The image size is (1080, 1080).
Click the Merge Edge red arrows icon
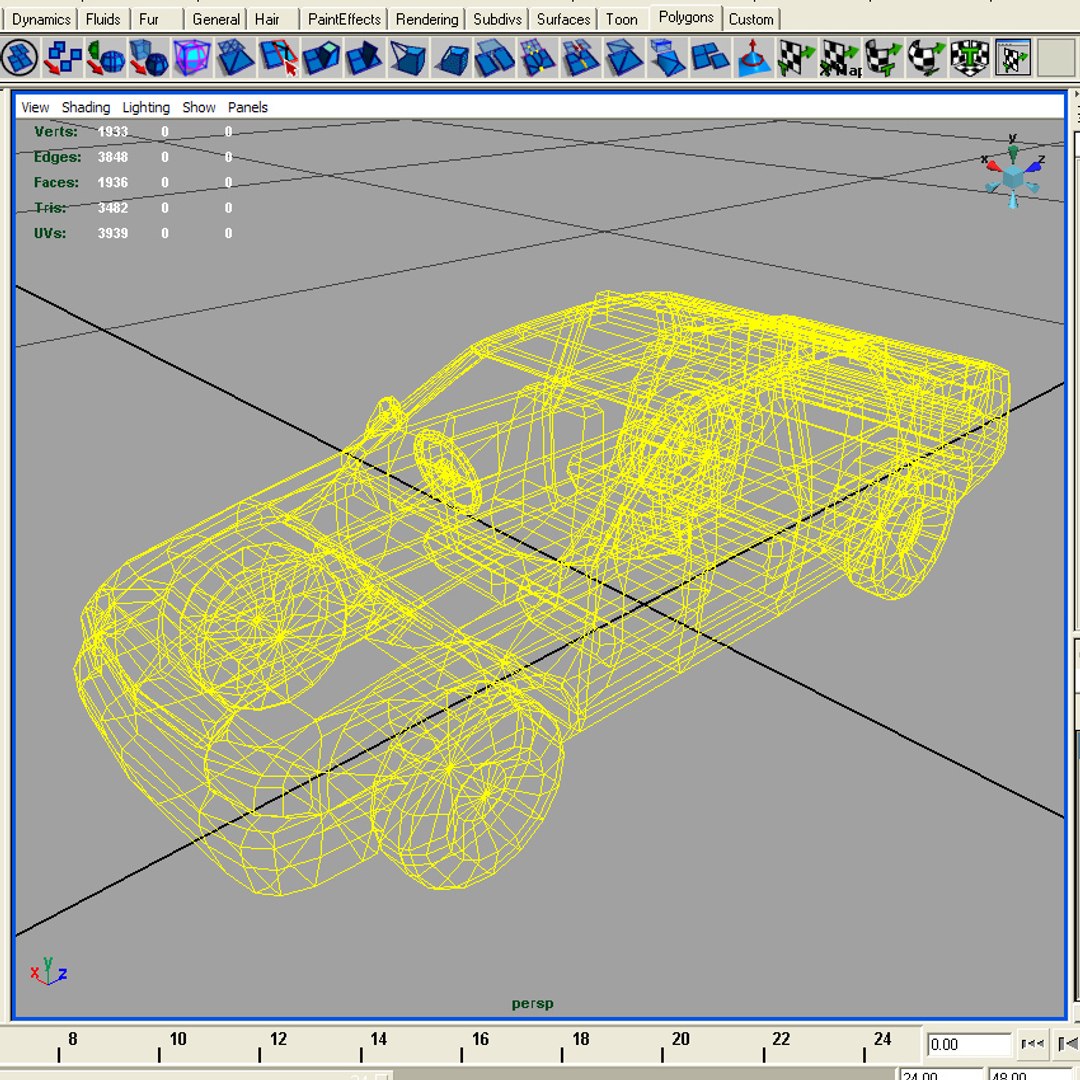[x=581, y=58]
